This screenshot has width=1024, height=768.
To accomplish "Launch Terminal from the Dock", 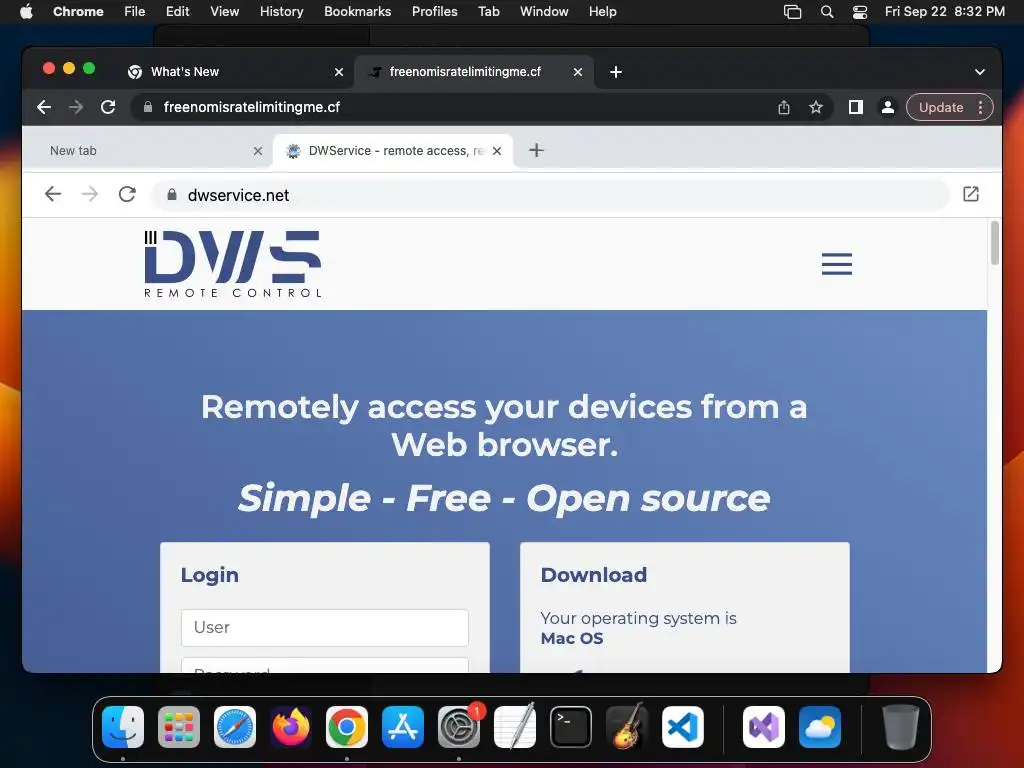I will coord(571,727).
